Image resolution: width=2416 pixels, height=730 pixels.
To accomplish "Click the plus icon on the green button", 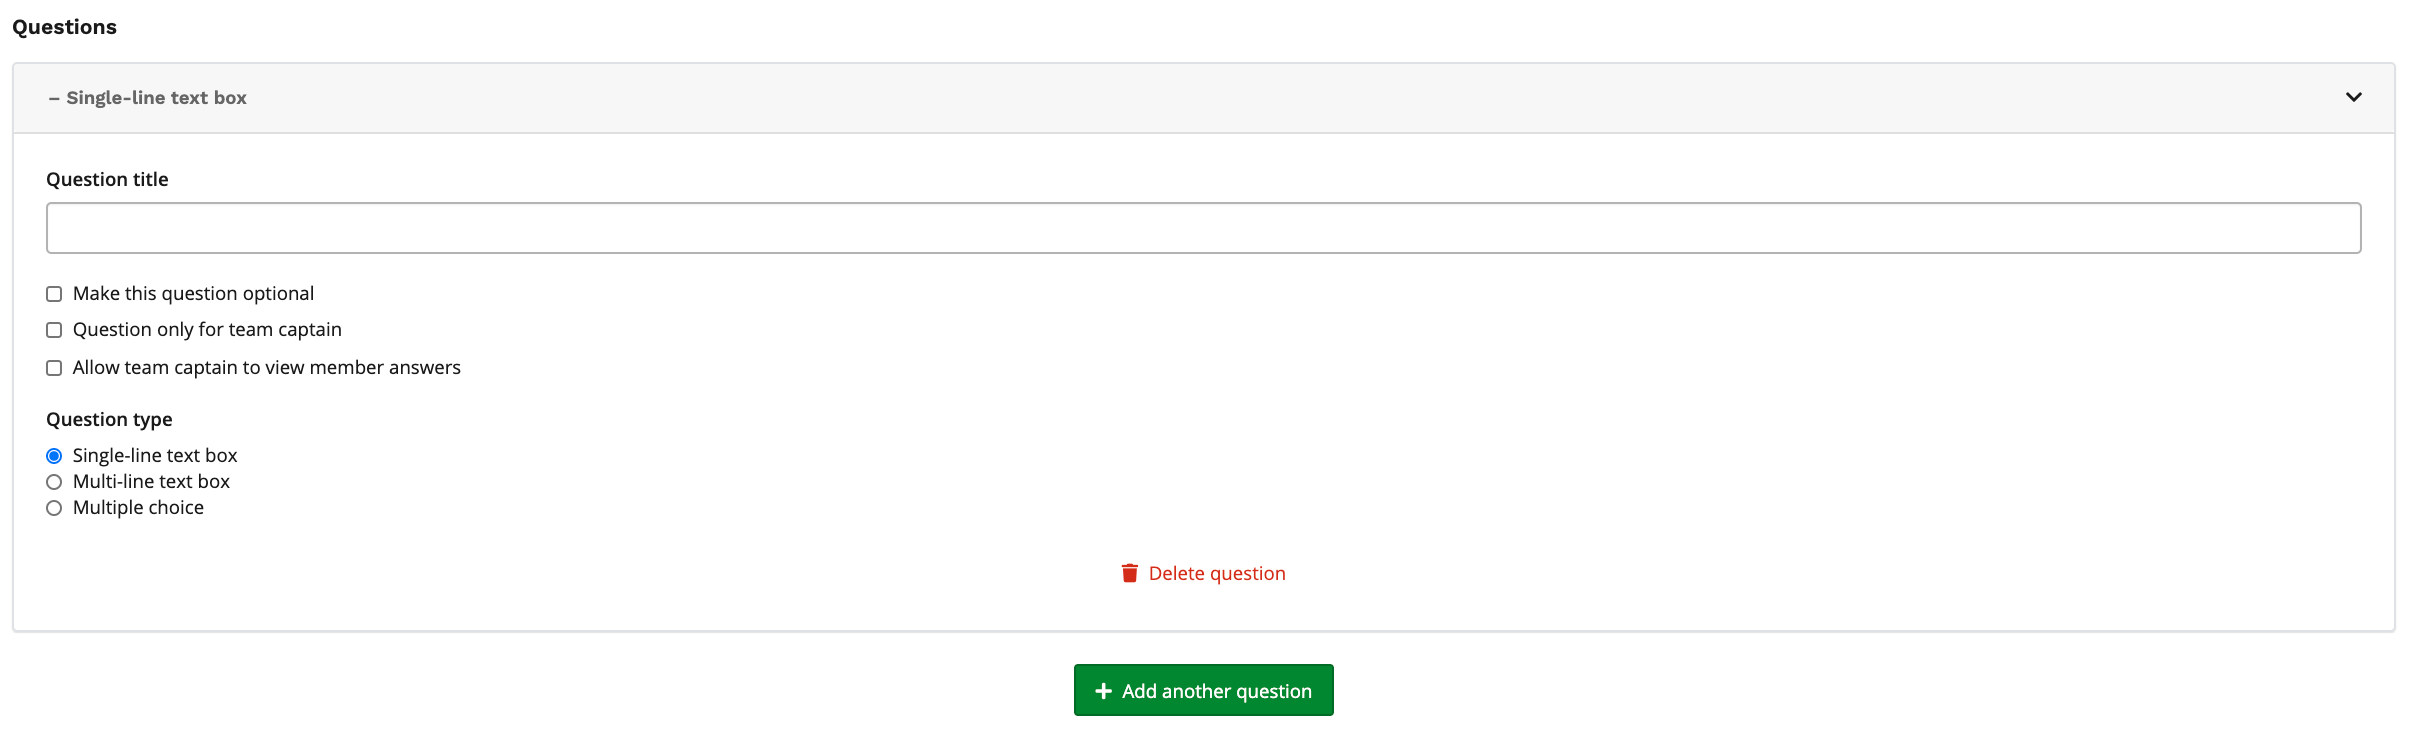I will [1103, 691].
